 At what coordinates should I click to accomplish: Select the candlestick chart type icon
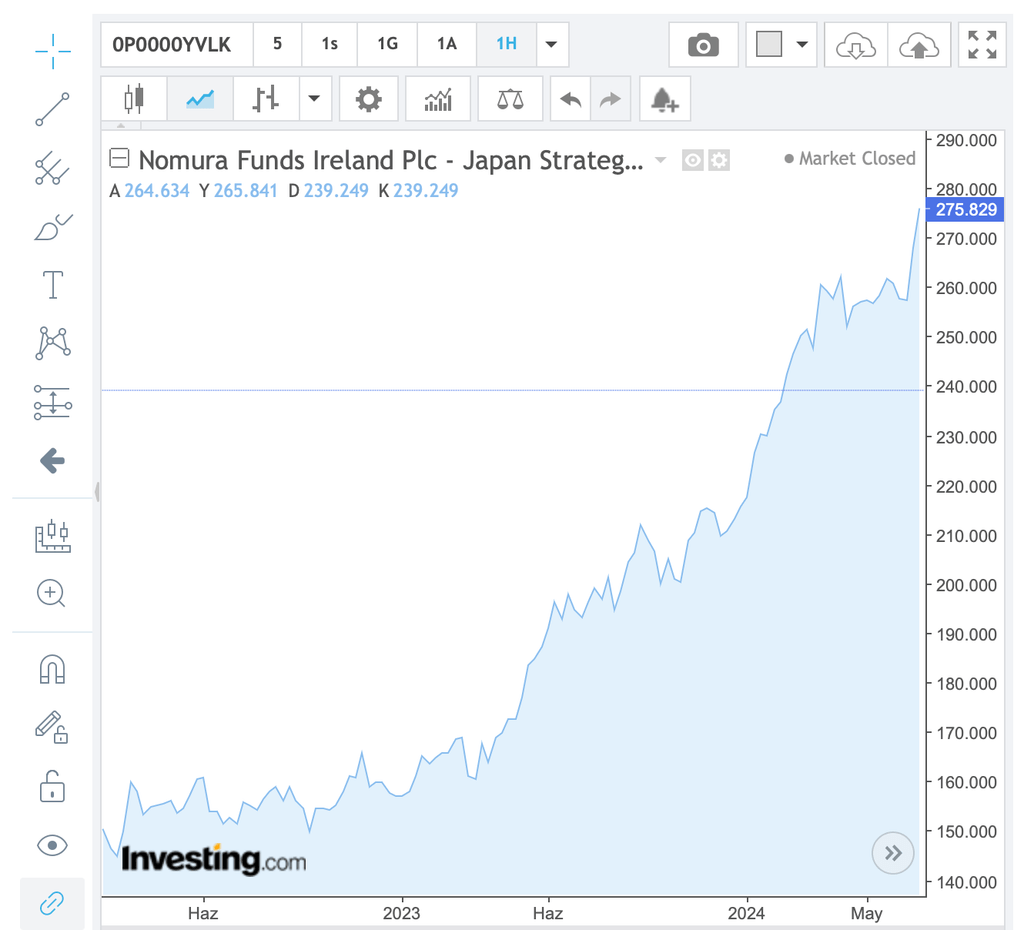pos(136,98)
